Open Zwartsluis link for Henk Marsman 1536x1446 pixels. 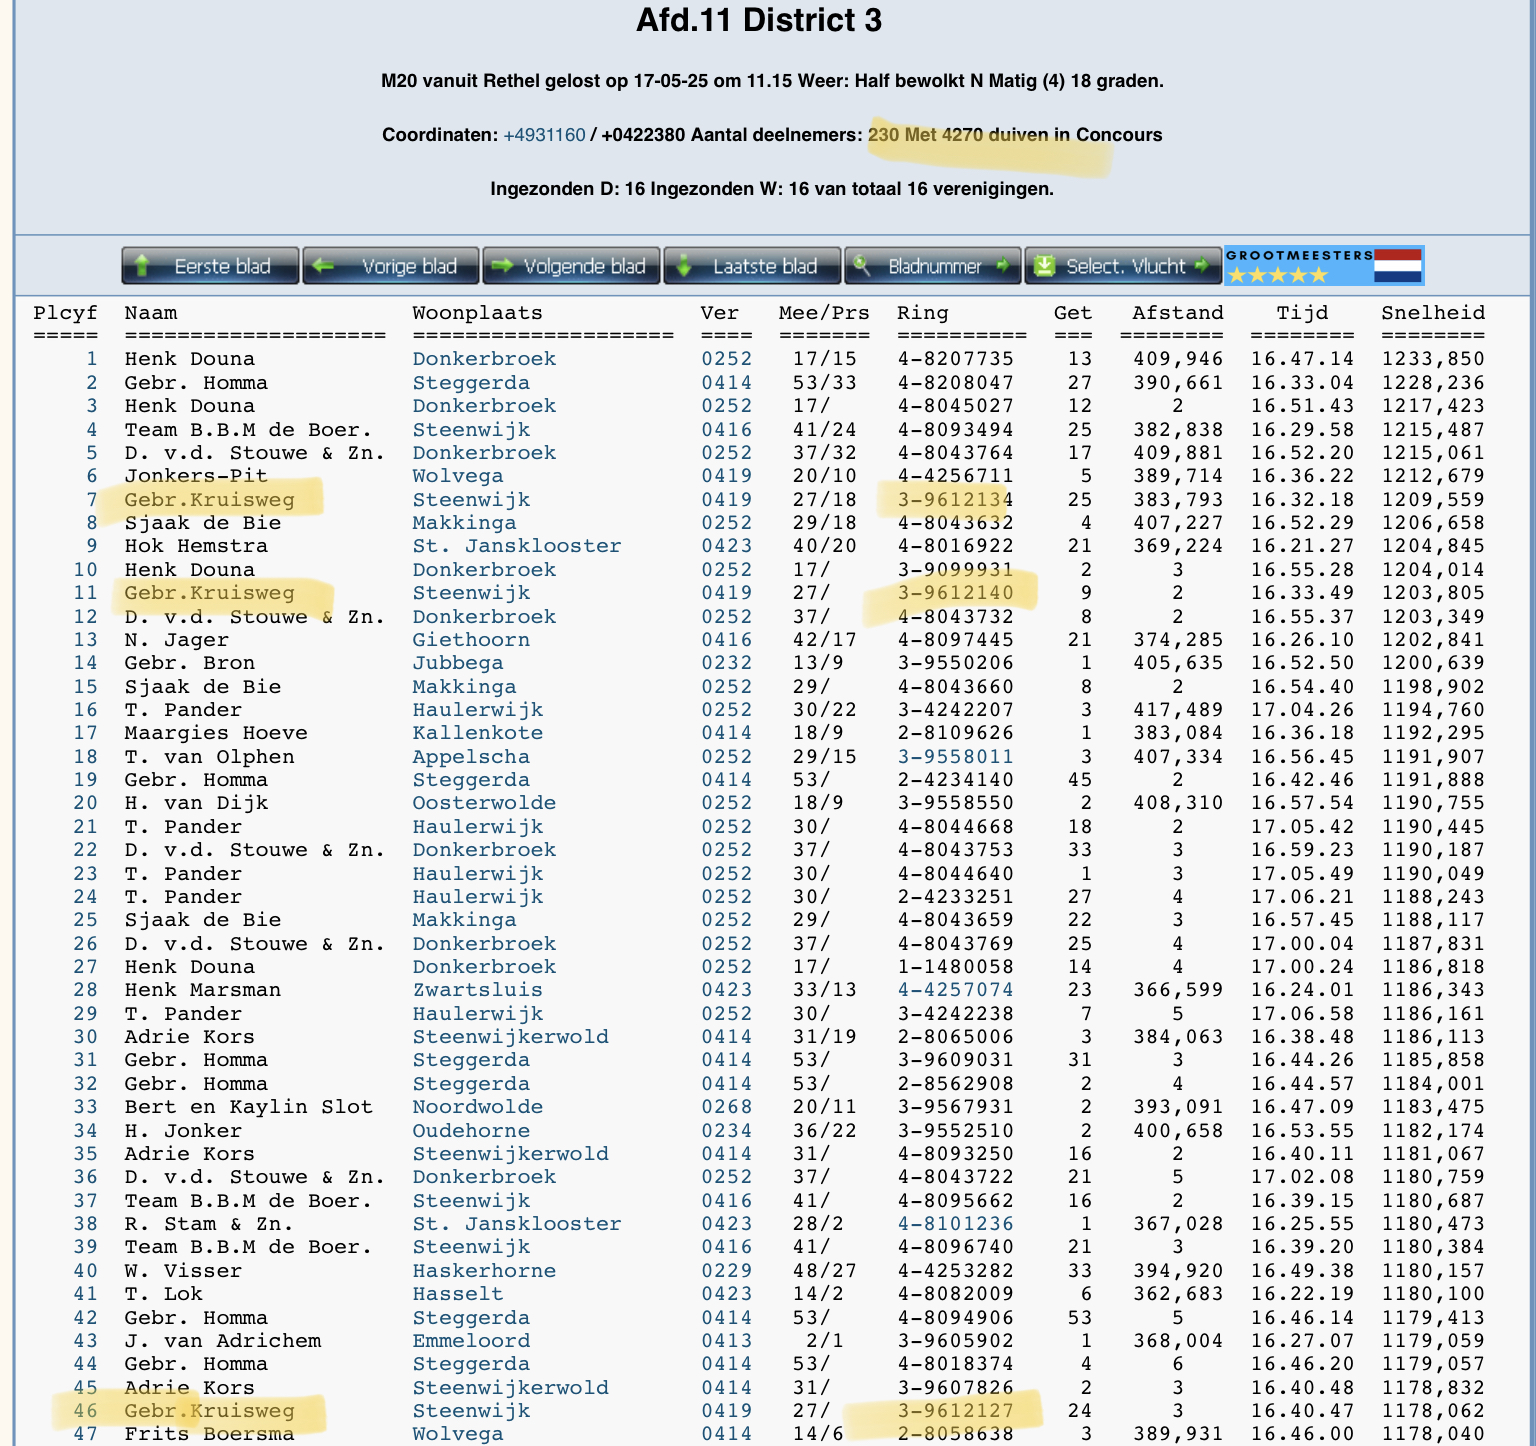click(x=478, y=990)
